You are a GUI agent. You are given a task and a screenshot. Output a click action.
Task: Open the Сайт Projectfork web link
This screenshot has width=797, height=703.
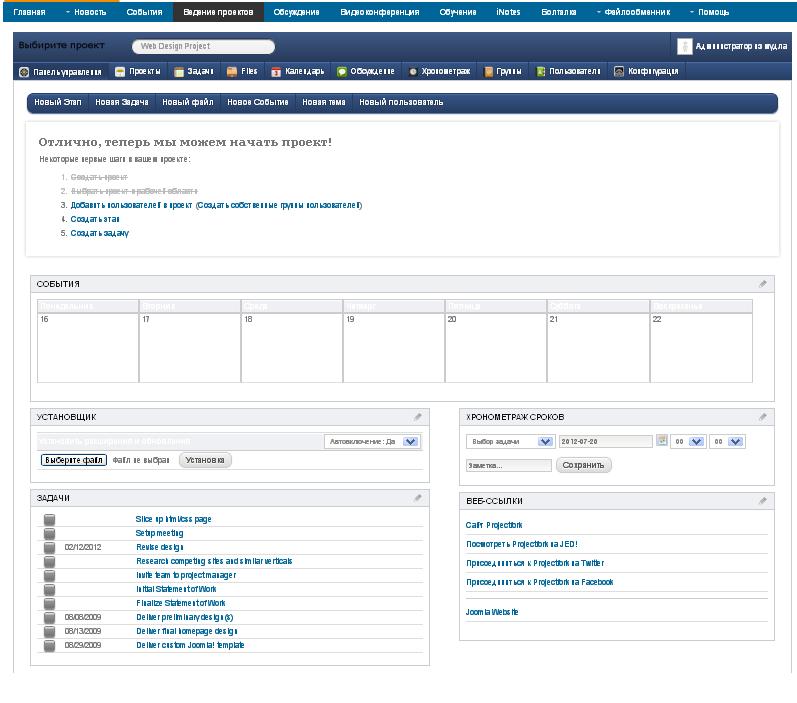pos(494,525)
